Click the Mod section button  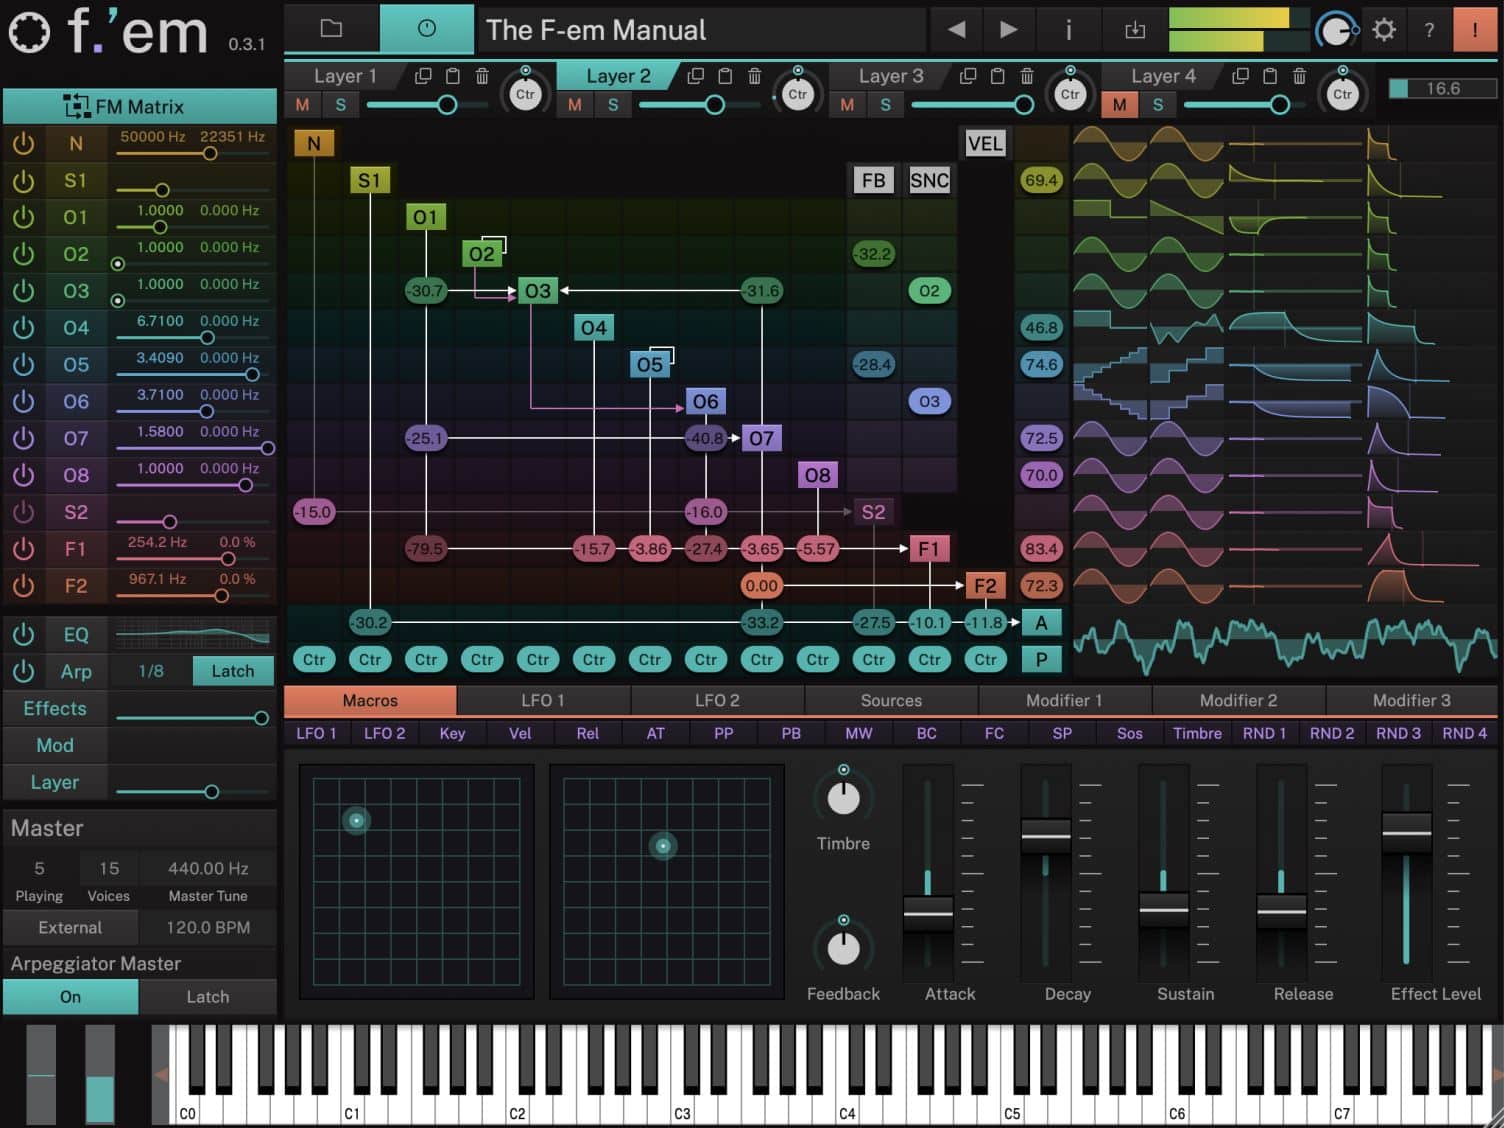(55, 745)
